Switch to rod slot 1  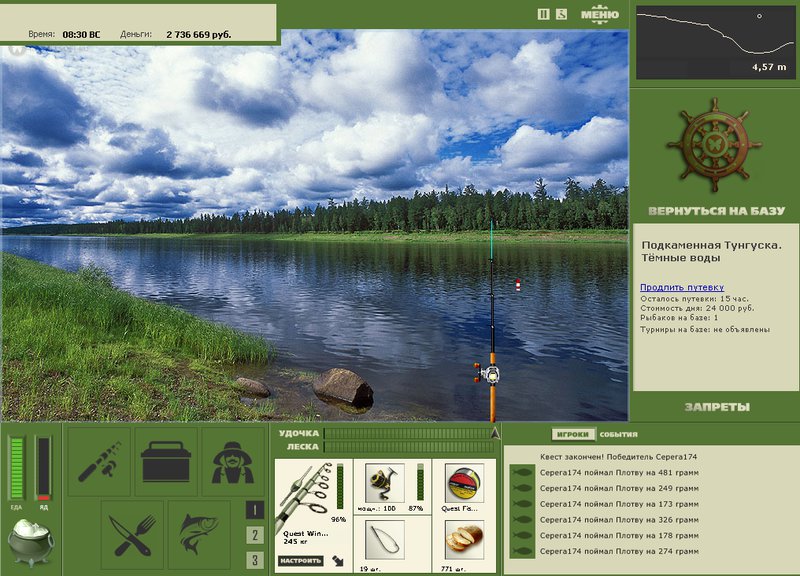click(x=255, y=510)
